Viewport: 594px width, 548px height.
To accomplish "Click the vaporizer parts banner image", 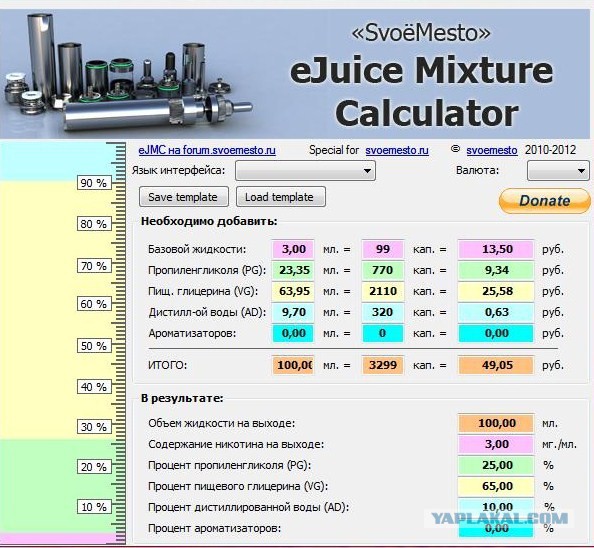I will [x=128, y=72].
